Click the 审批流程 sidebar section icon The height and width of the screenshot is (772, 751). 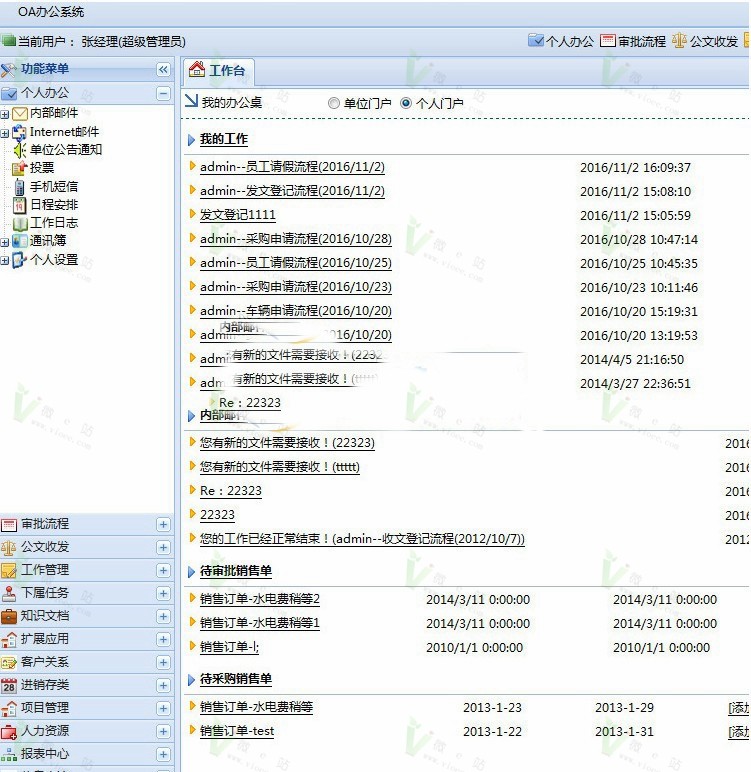click(x=9, y=525)
